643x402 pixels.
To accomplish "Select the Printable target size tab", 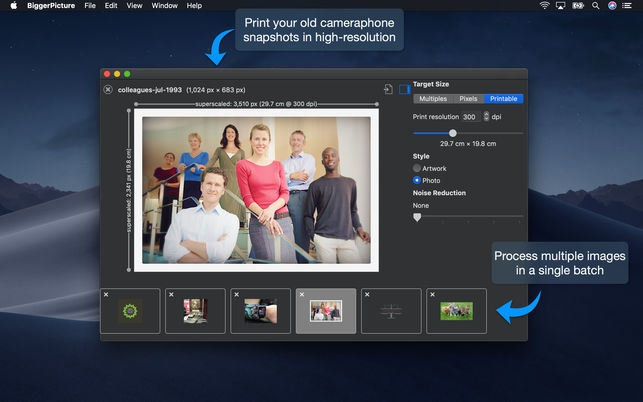I will click(x=504, y=98).
